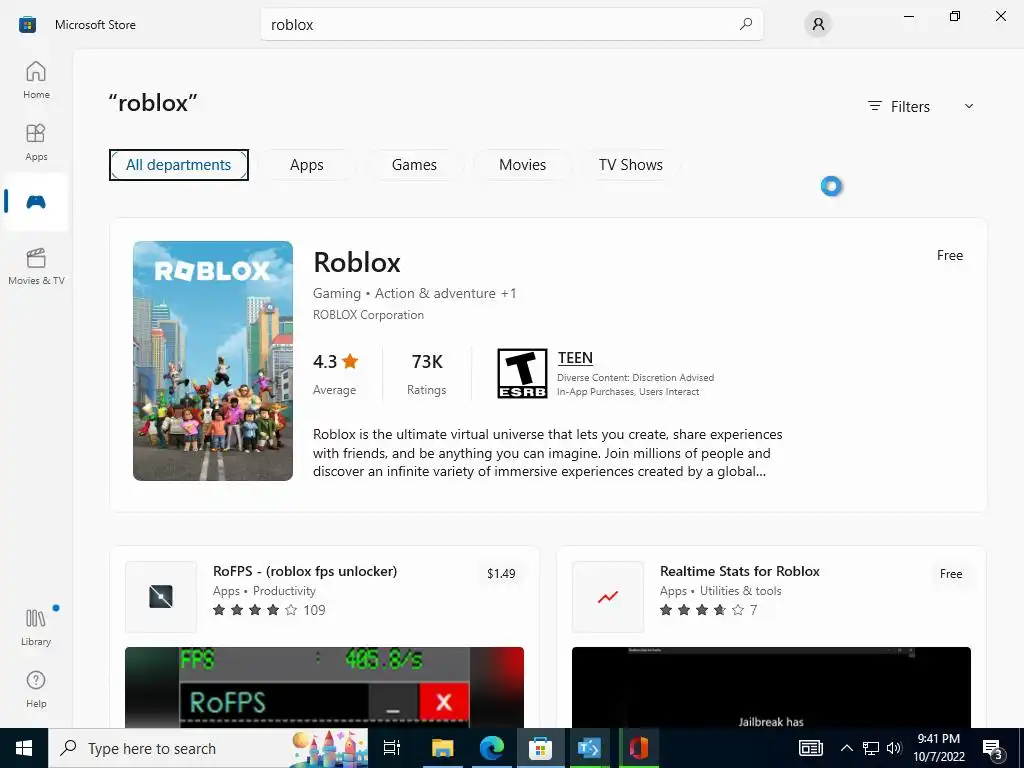This screenshot has height=768, width=1024.
Task: Expand the Filters dropdown
Action: (x=920, y=106)
